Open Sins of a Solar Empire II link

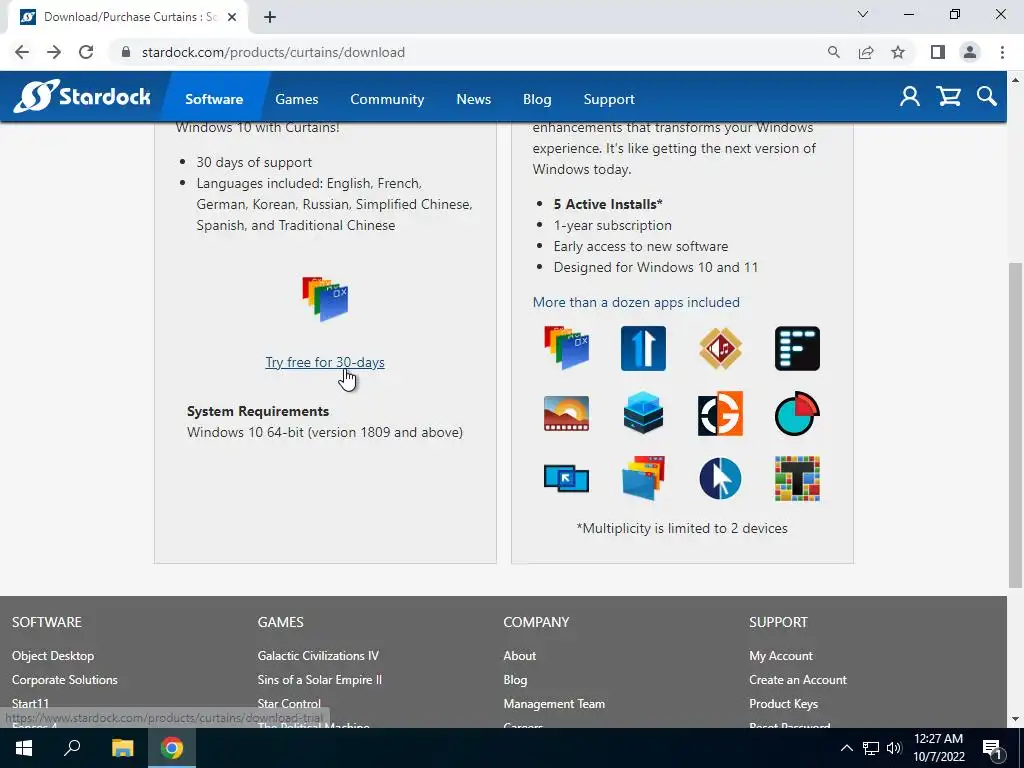point(319,680)
